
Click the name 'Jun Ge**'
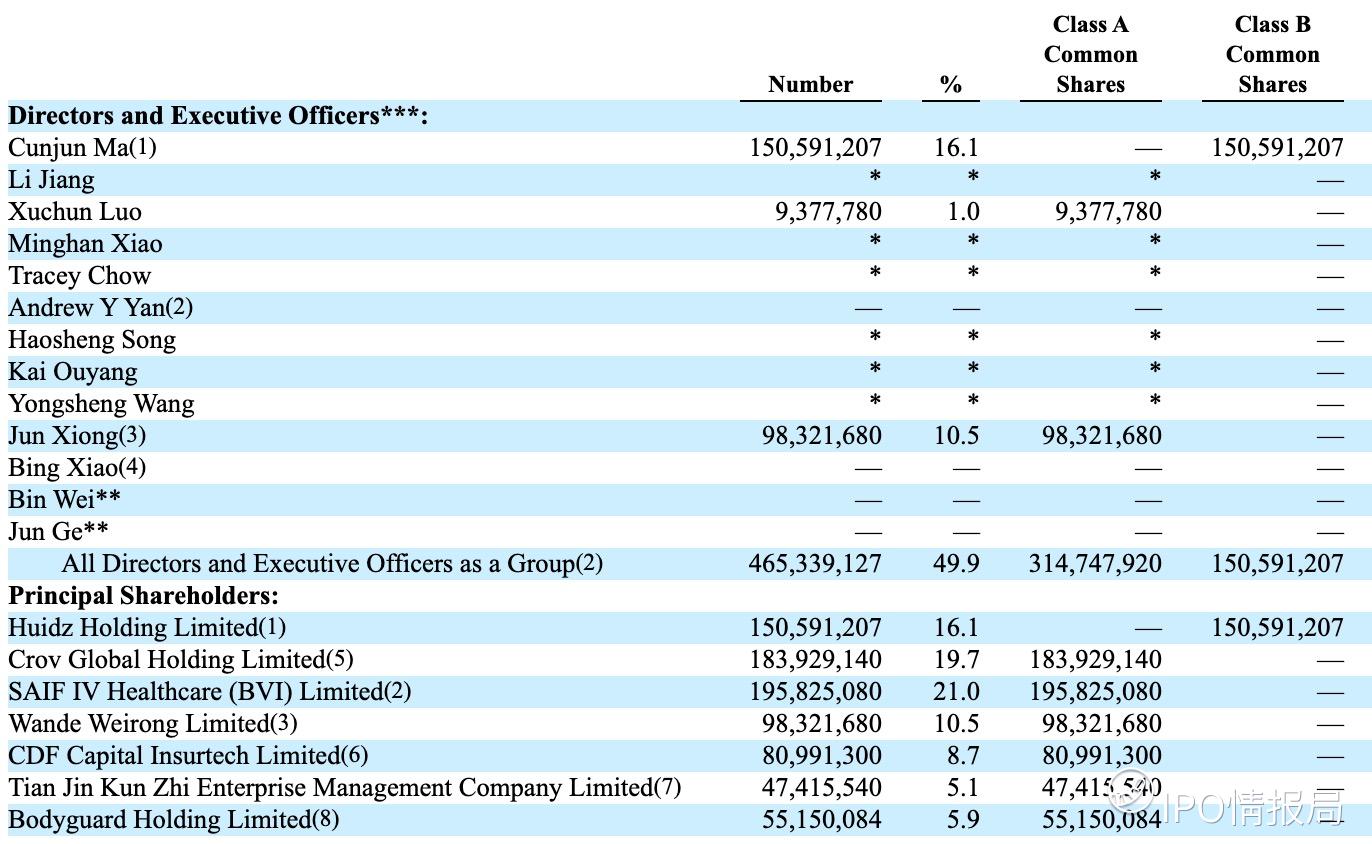(59, 532)
